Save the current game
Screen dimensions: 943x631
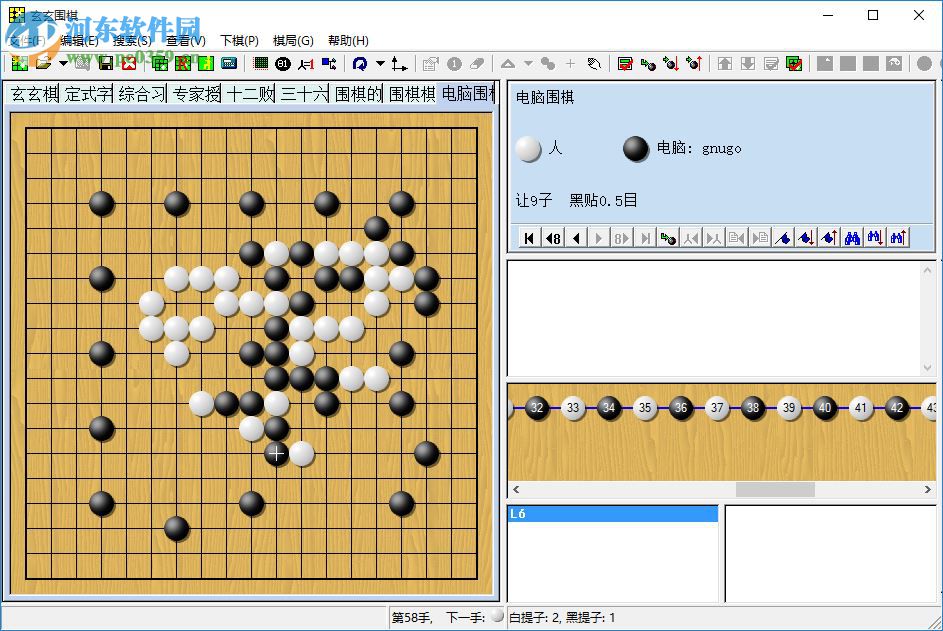[x=107, y=63]
